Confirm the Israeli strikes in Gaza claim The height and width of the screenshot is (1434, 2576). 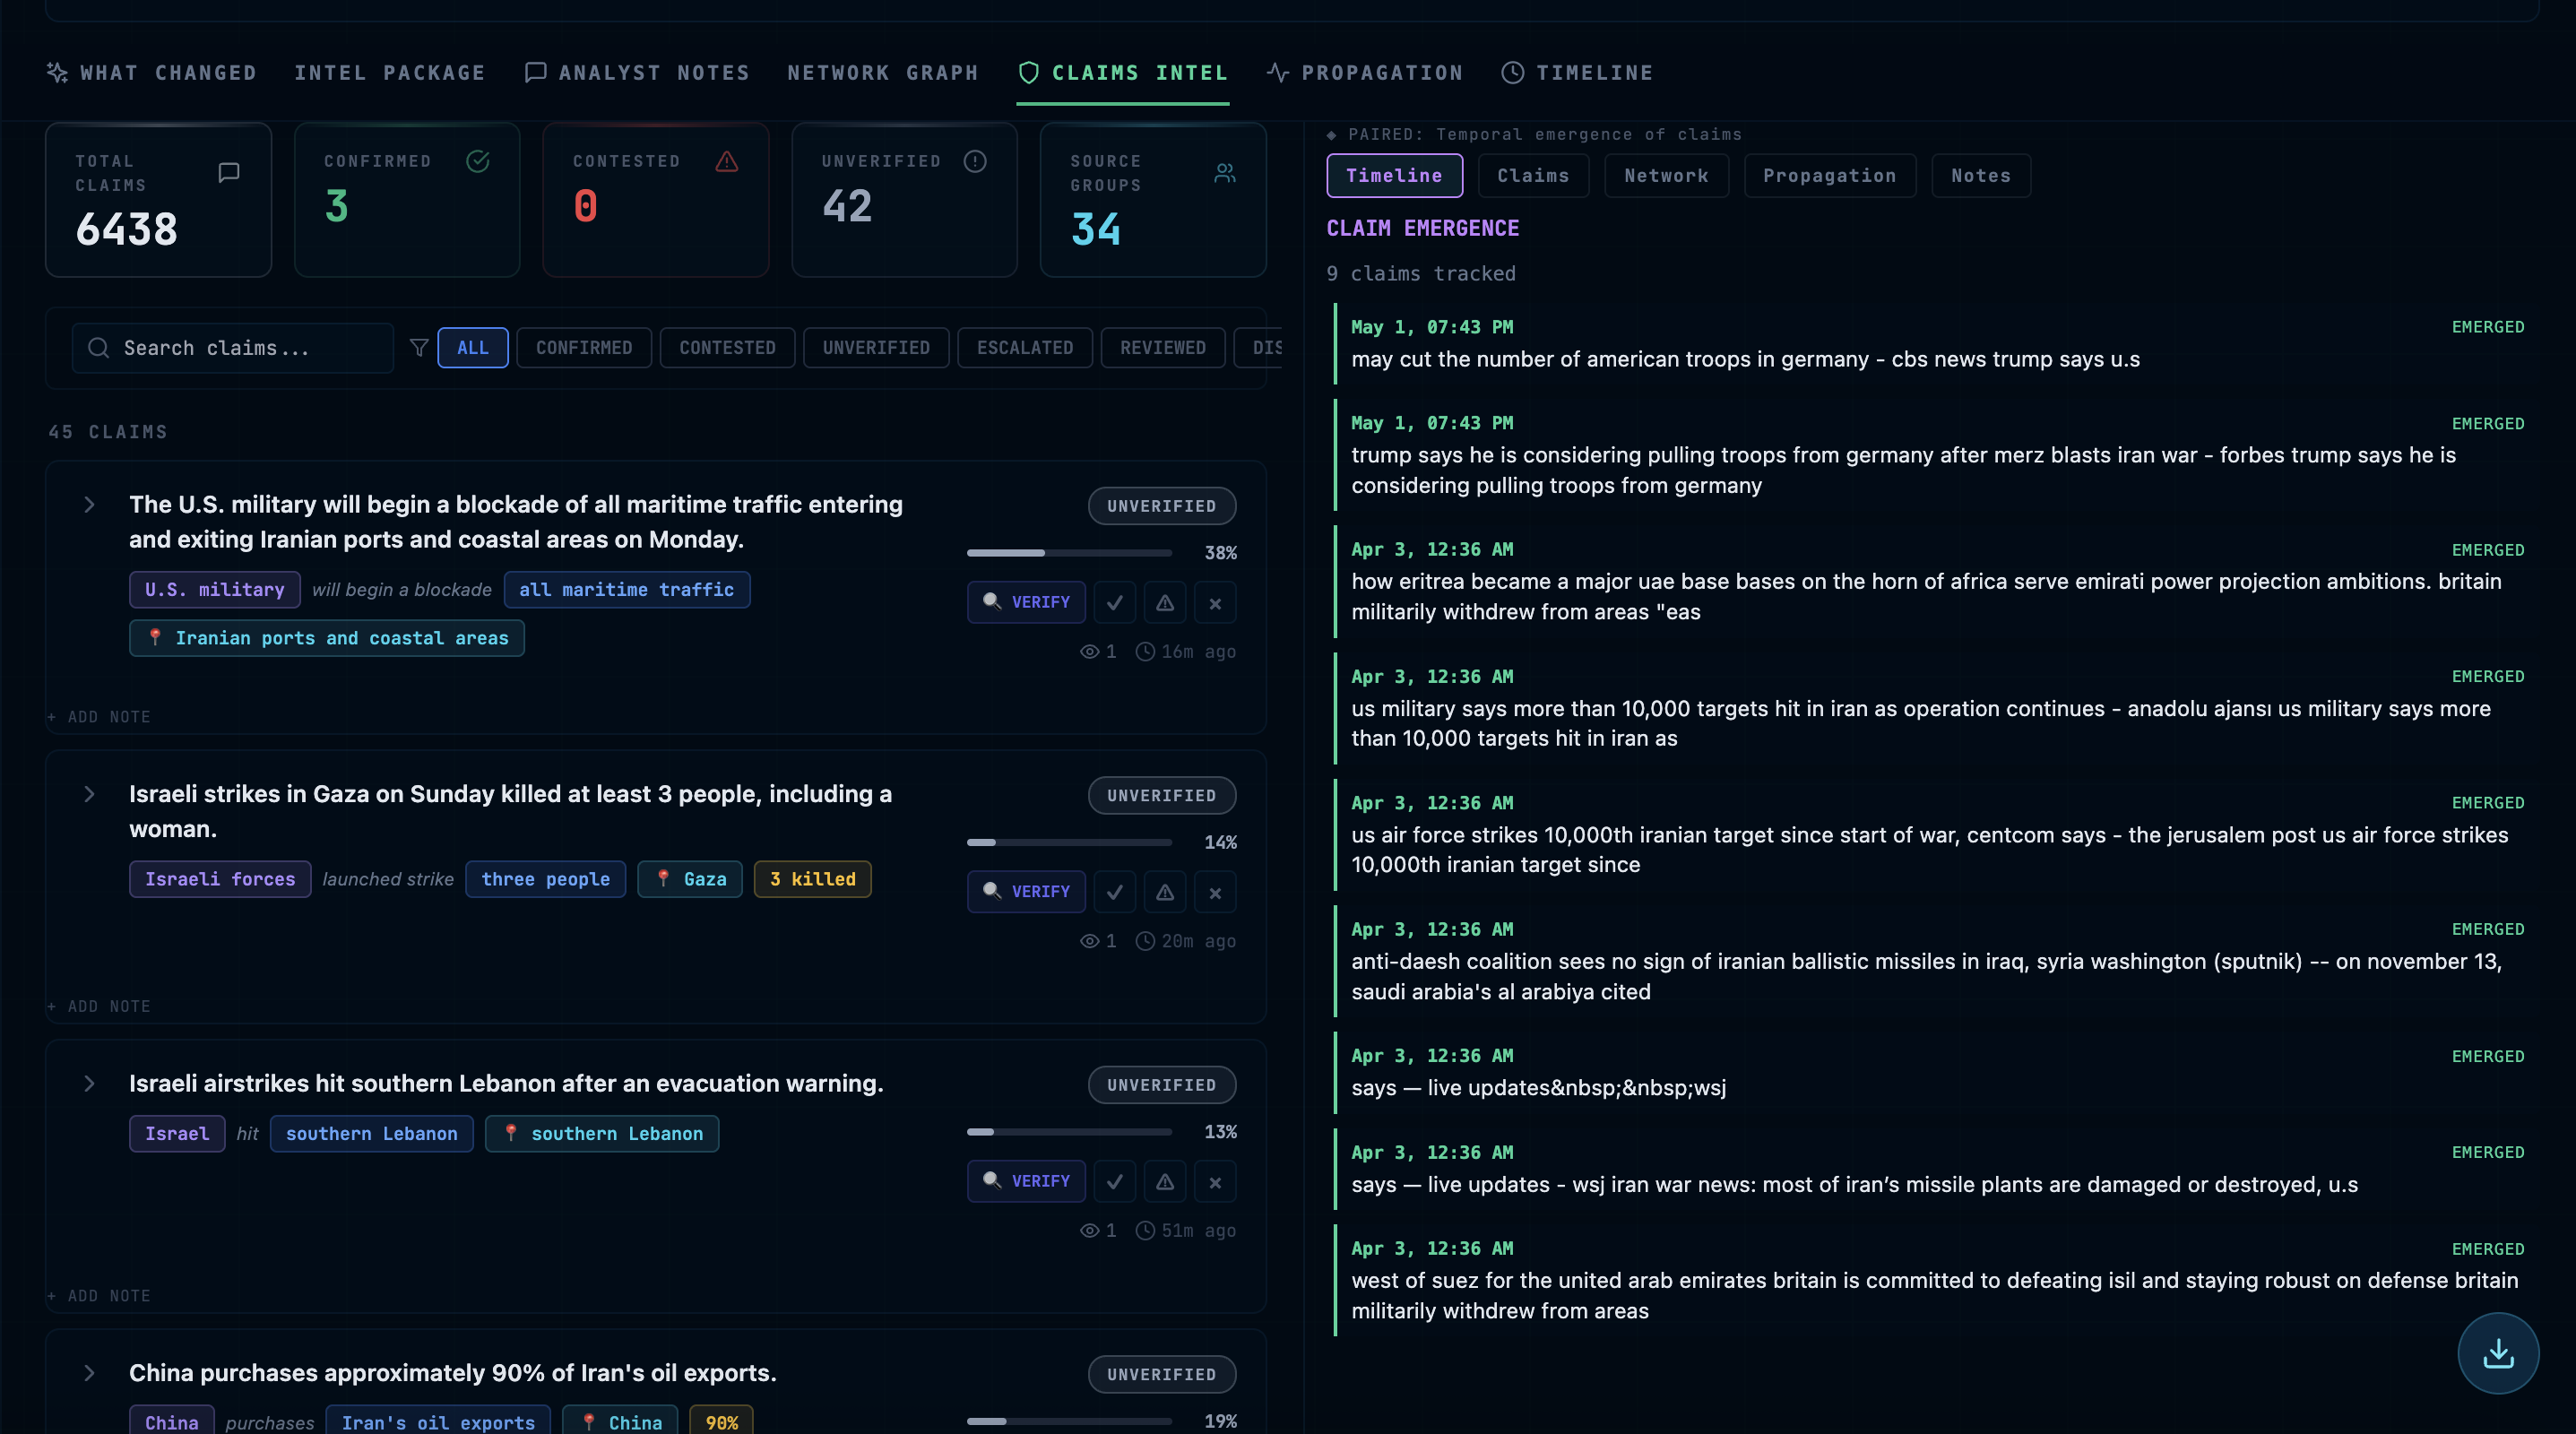pyautogui.click(x=1114, y=892)
